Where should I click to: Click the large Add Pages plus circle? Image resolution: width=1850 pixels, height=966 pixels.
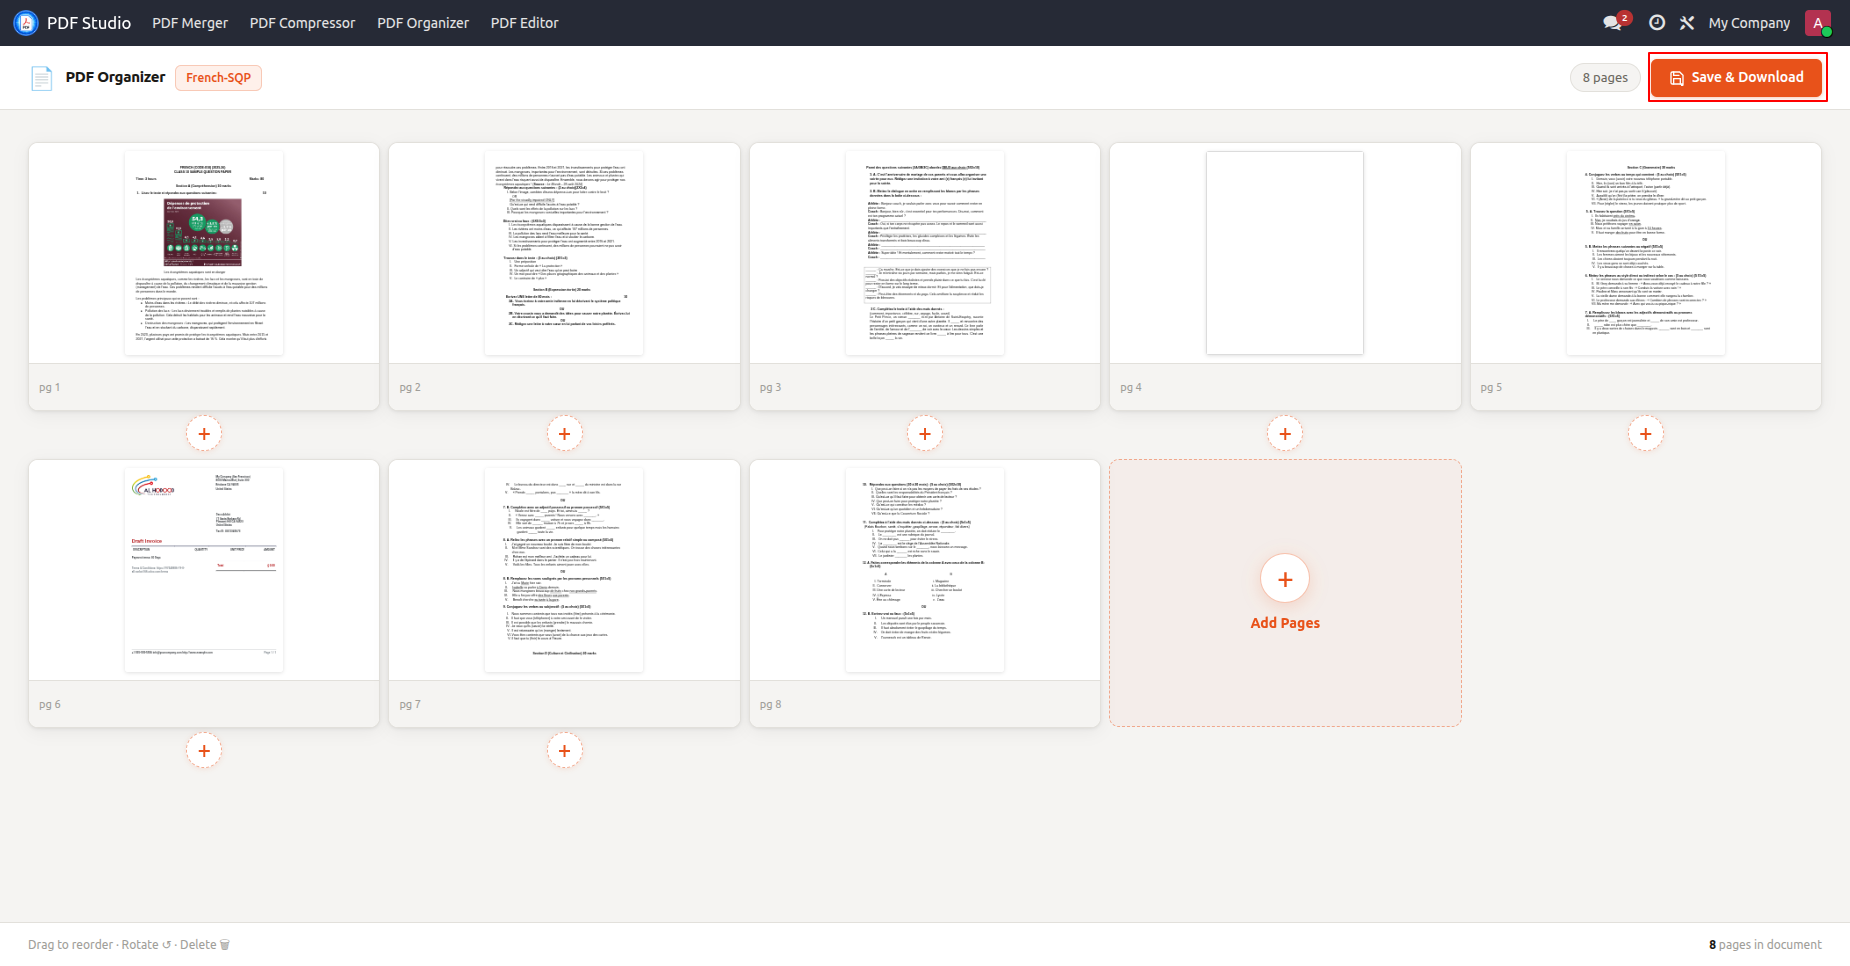tap(1285, 579)
